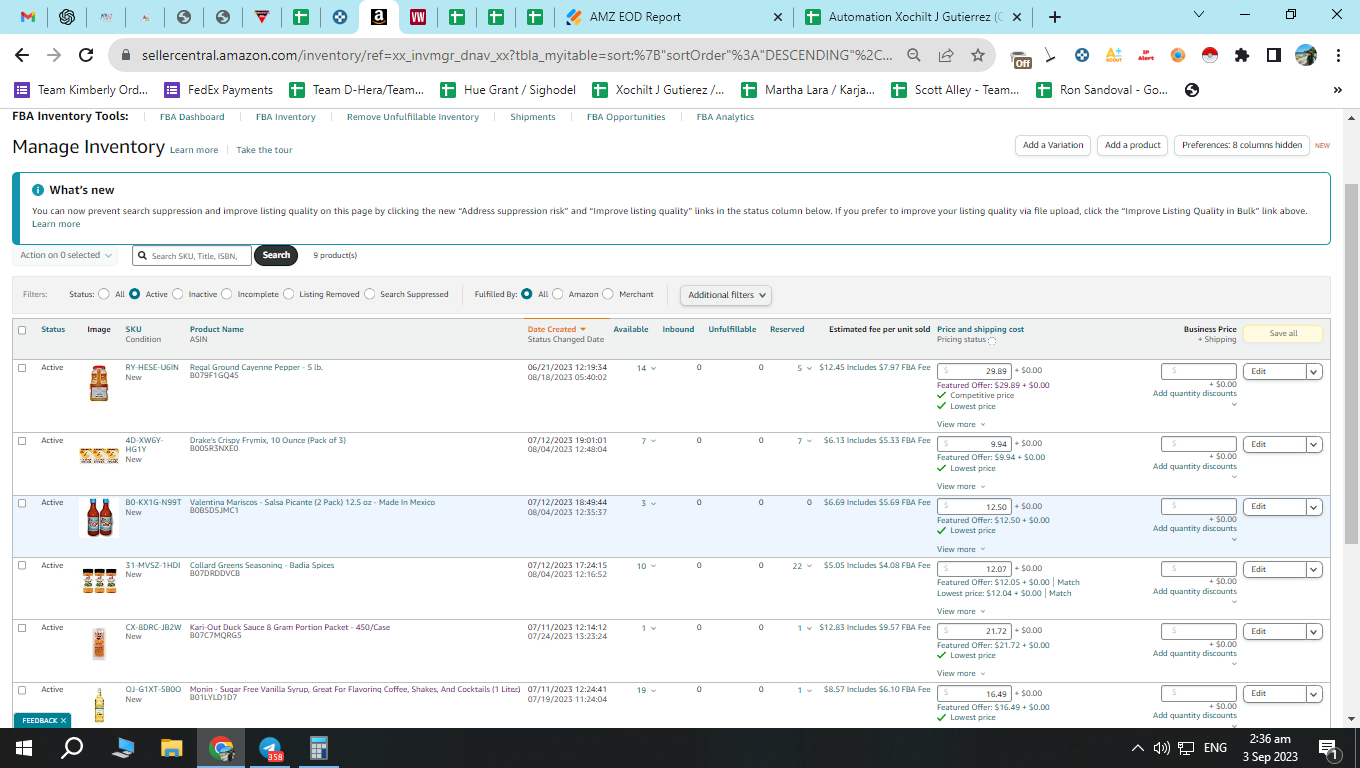The image size is (1360, 768).
Task: Click the Amazon-favicon browser tab
Action: (x=379, y=17)
